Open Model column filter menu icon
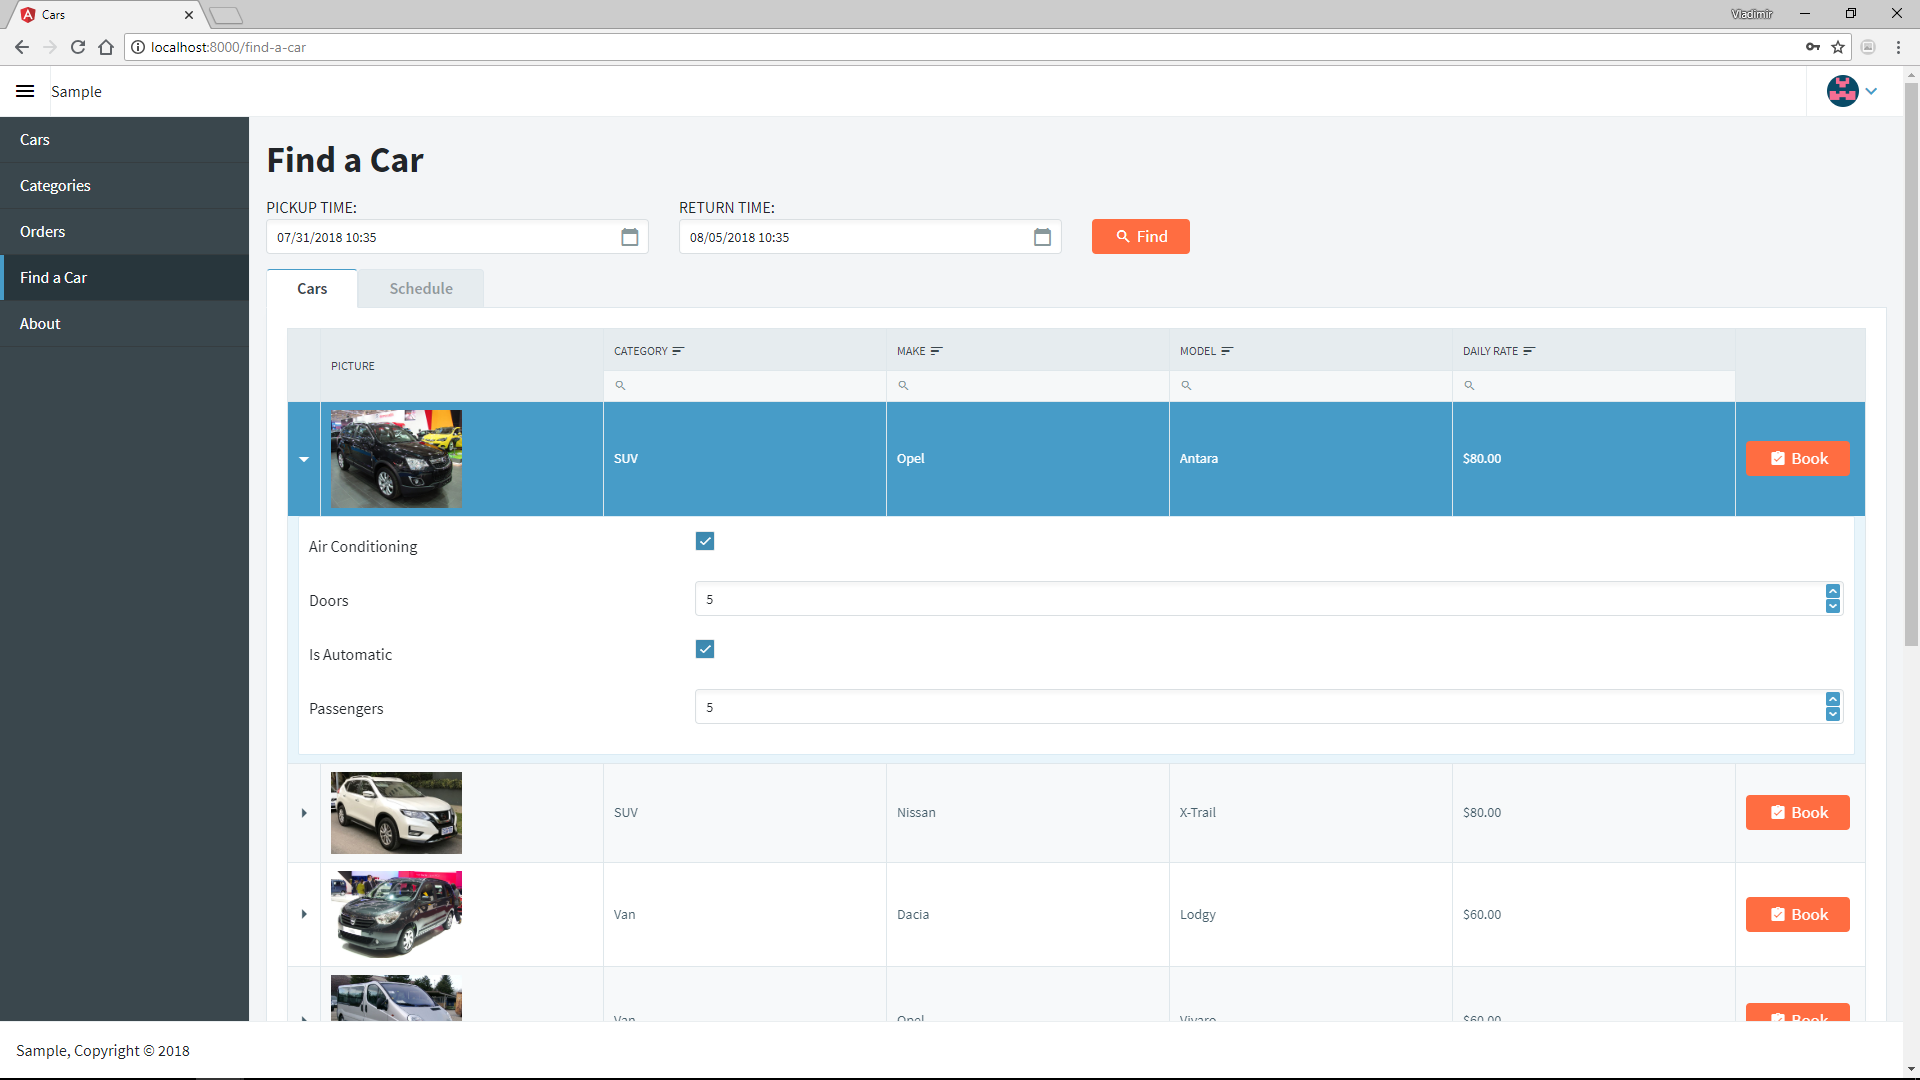Image resolution: width=1920 pixels, height=1080 pixels. point(1227,351)
